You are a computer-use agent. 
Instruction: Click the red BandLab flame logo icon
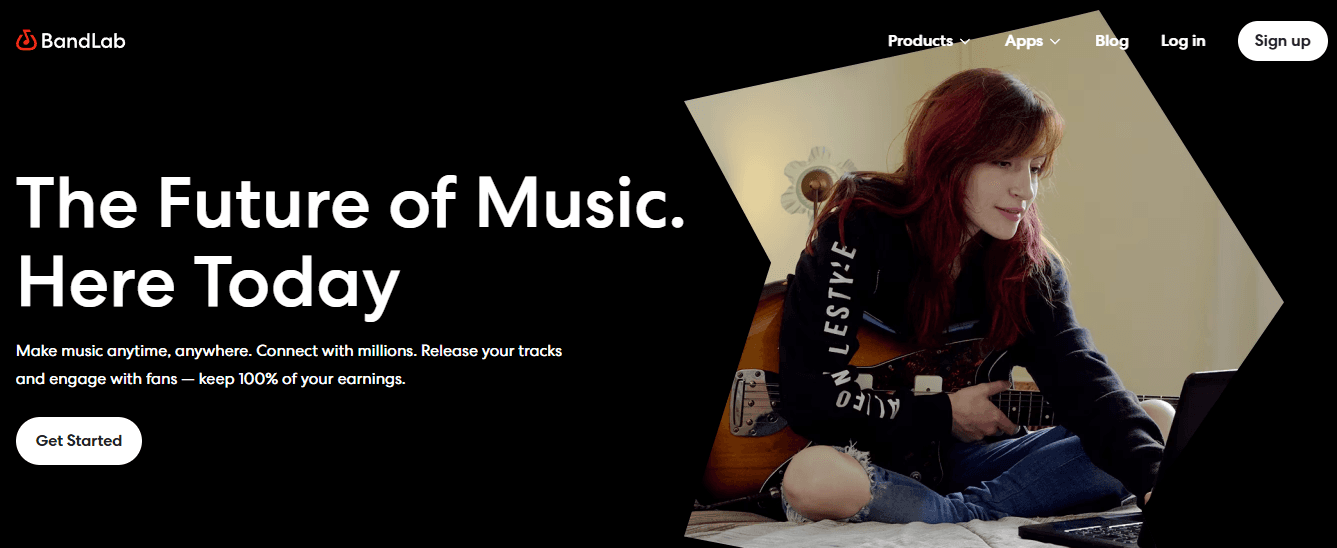[26, 41]
